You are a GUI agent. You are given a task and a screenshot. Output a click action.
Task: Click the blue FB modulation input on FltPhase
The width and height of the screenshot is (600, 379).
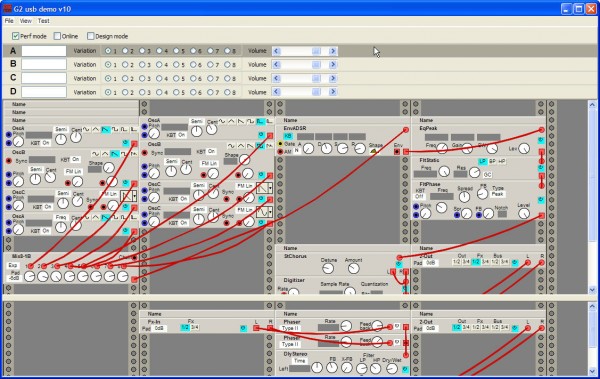pos(479,215)
